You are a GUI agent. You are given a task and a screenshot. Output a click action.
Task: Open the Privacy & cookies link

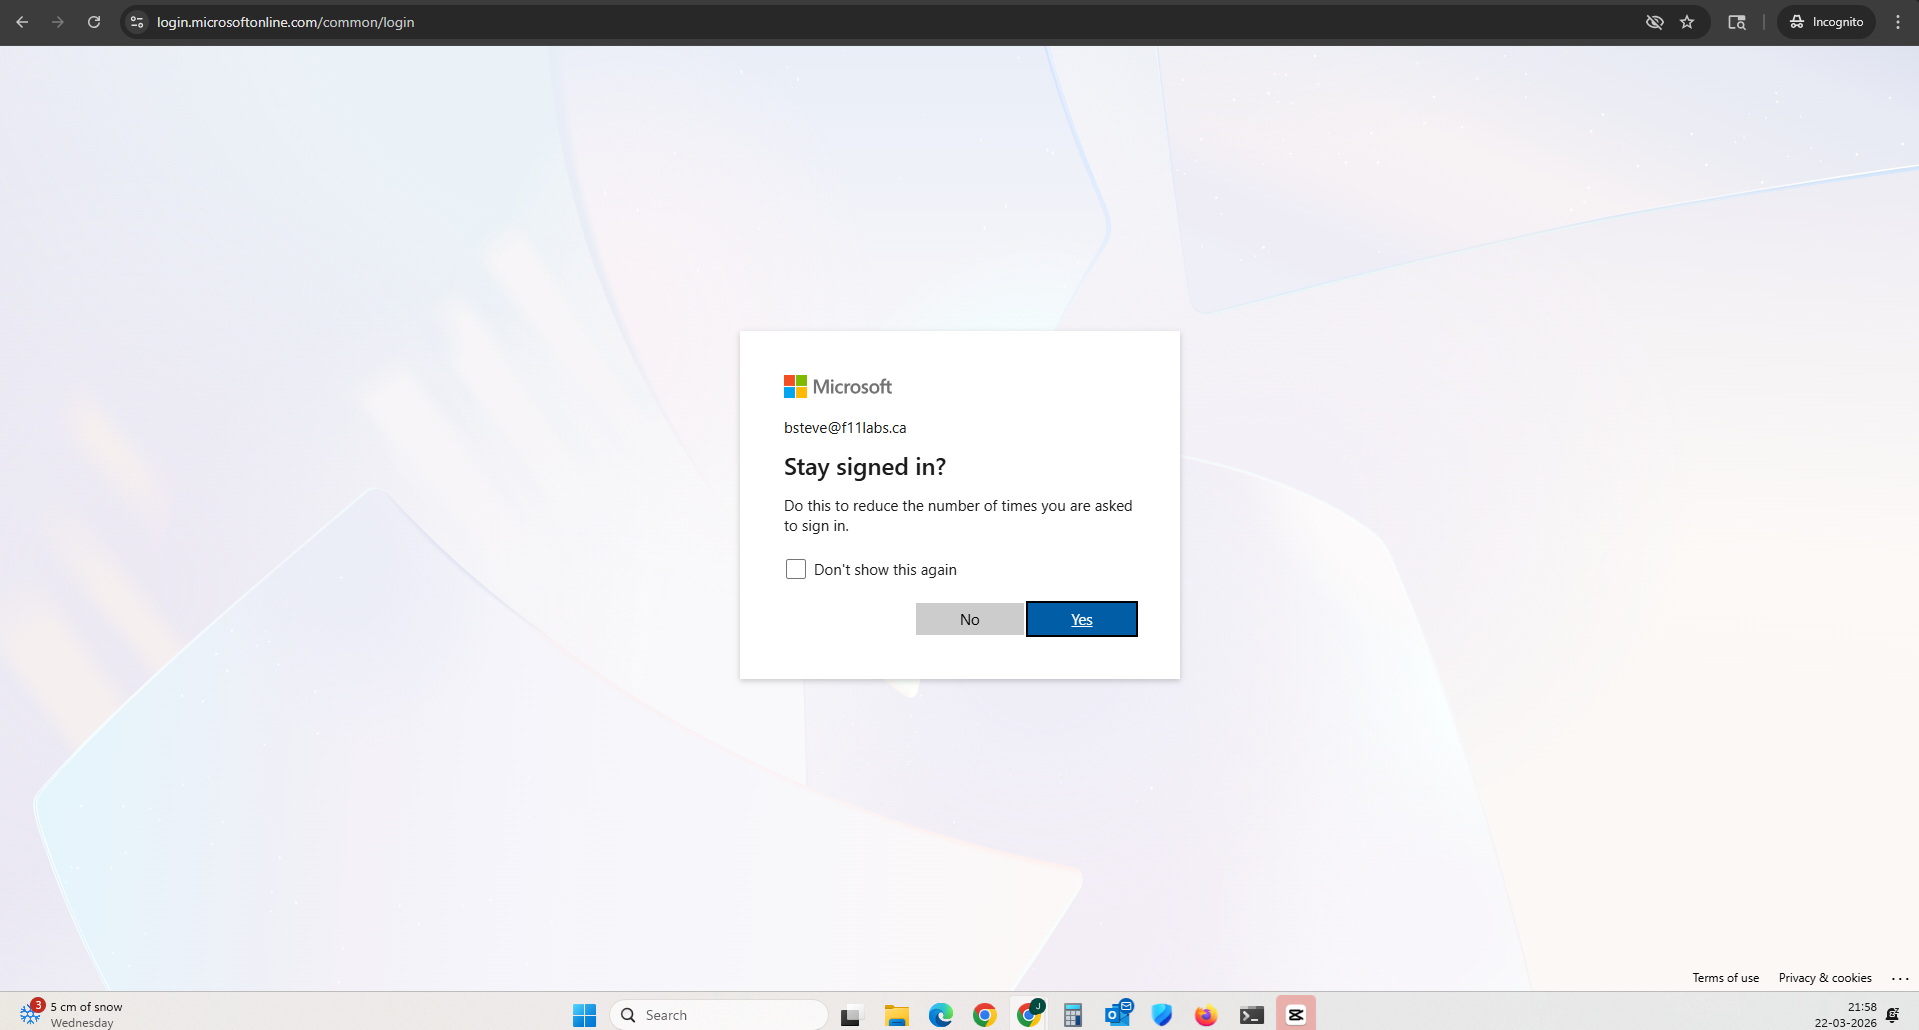tap(1824, 978)
